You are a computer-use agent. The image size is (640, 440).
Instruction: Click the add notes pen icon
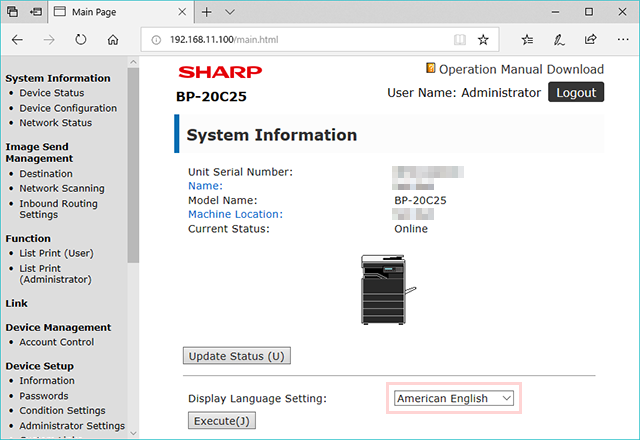click(559, 40)
